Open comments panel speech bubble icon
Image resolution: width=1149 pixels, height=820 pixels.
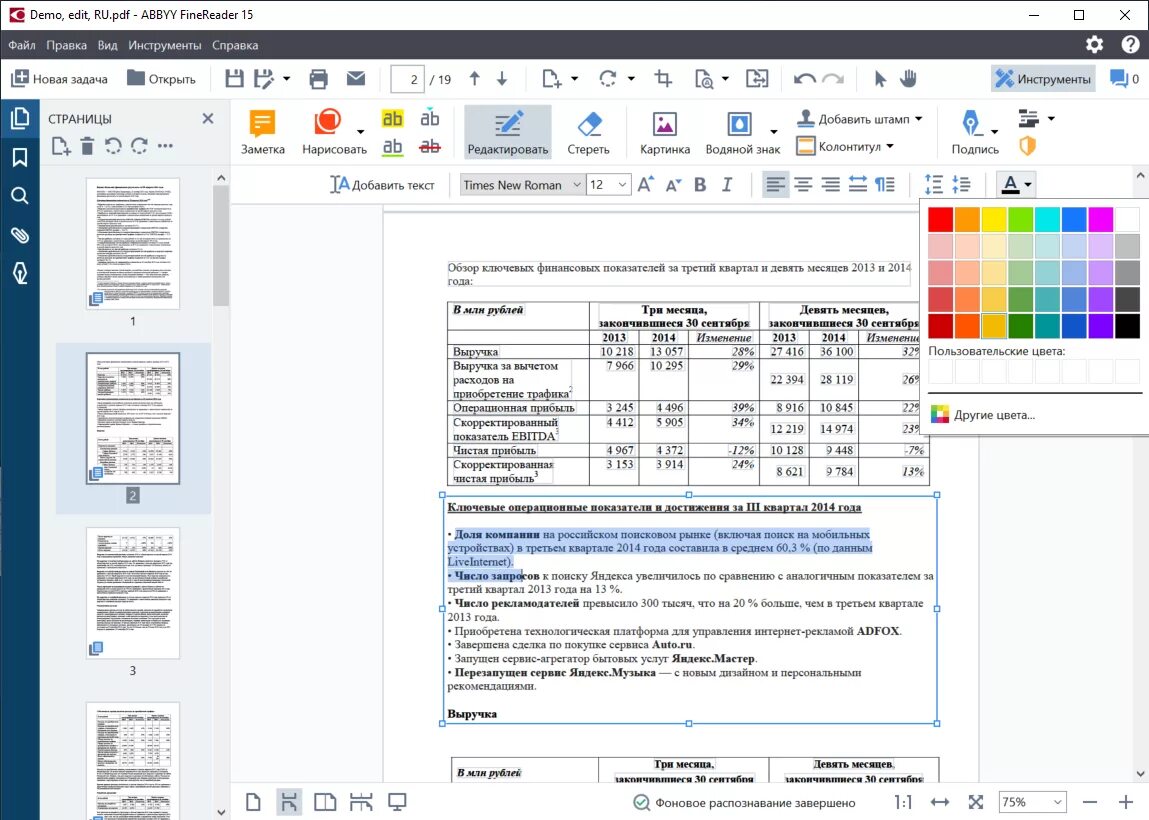point(1119,78)
